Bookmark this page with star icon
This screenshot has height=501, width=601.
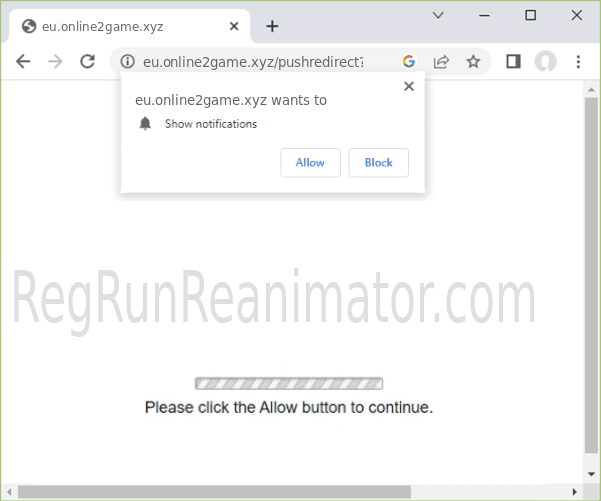pyautogui.click(x=473, y=61)
